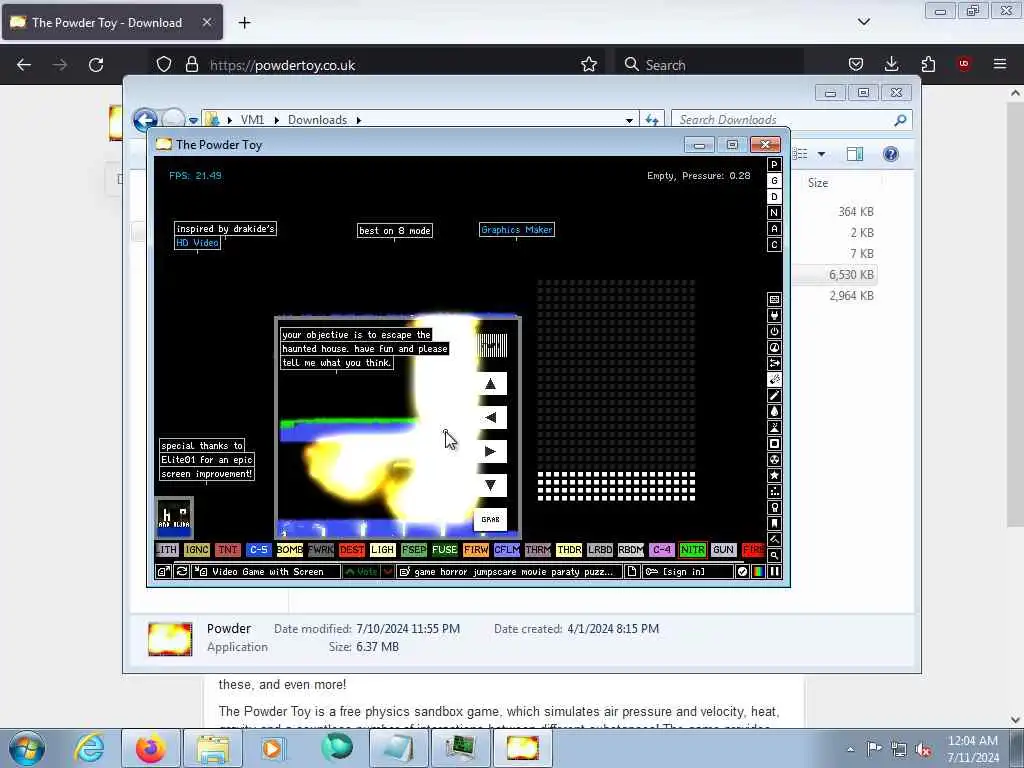Click the game's right arrow button
The height and width of the screenshot is (768, 1024).
pos(490,451)
